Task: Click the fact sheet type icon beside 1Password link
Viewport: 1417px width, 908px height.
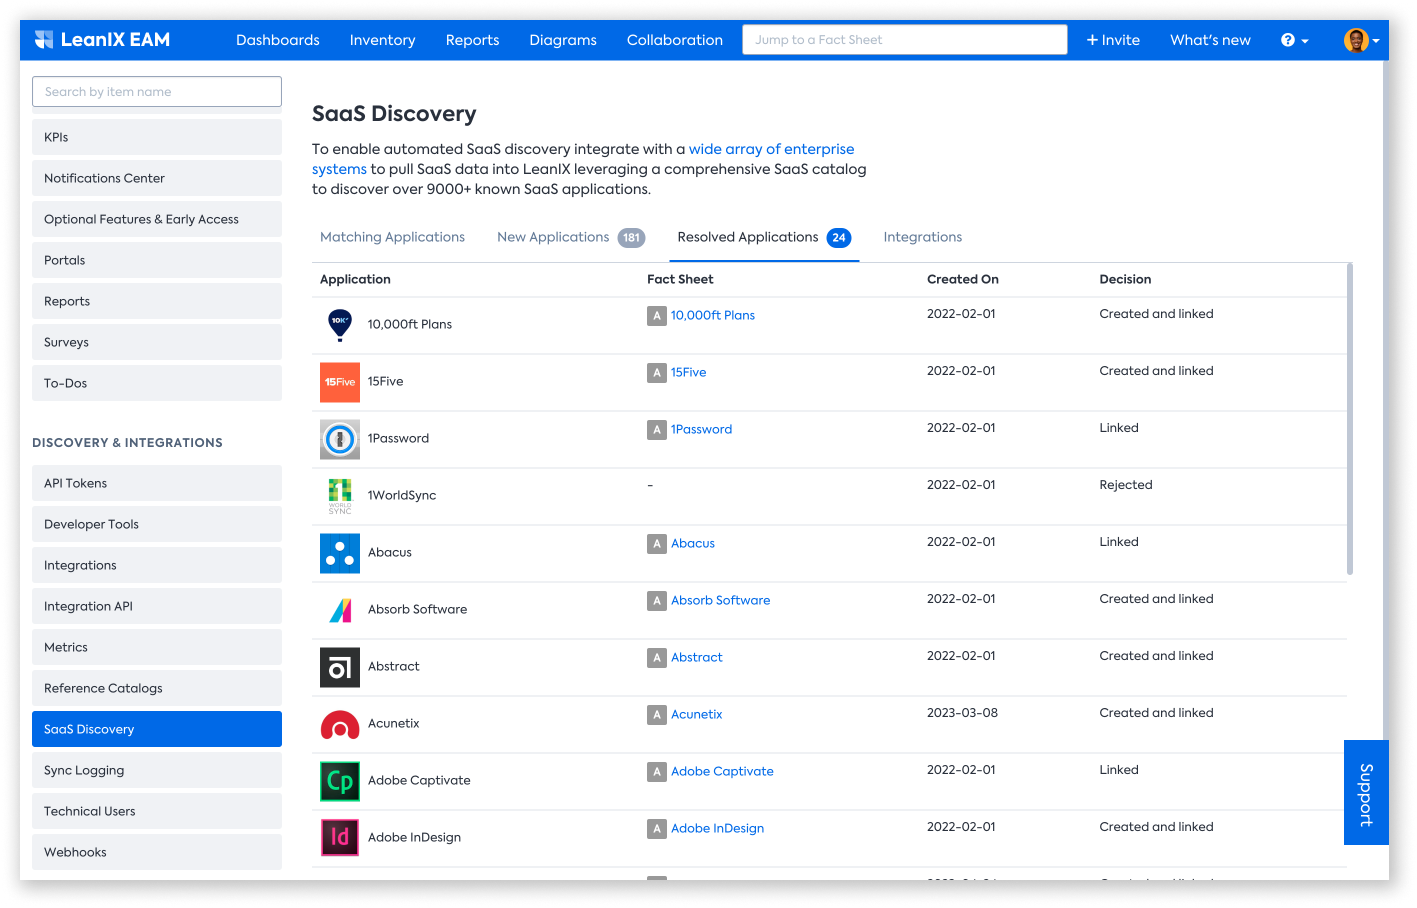Action: (657, 430)
